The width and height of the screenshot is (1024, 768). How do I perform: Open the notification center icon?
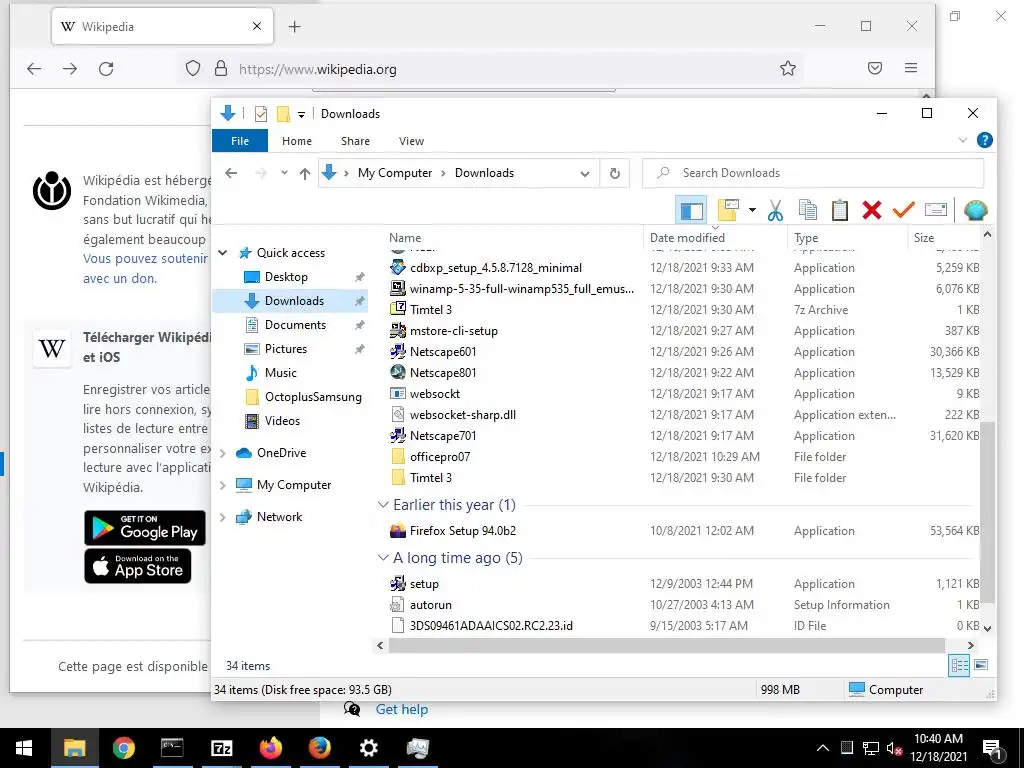click(x=993, y=750)
